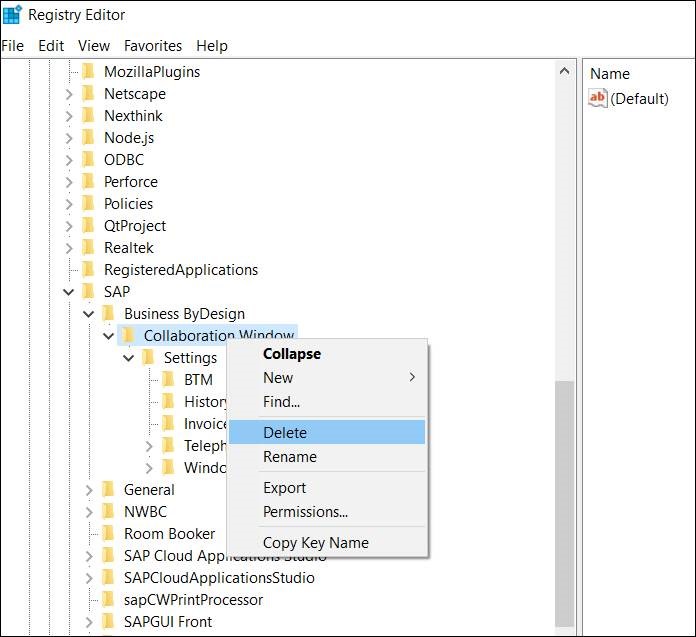This screenshot has height=637, width=696.
Task: Open the Help menu
Action: 212,46
